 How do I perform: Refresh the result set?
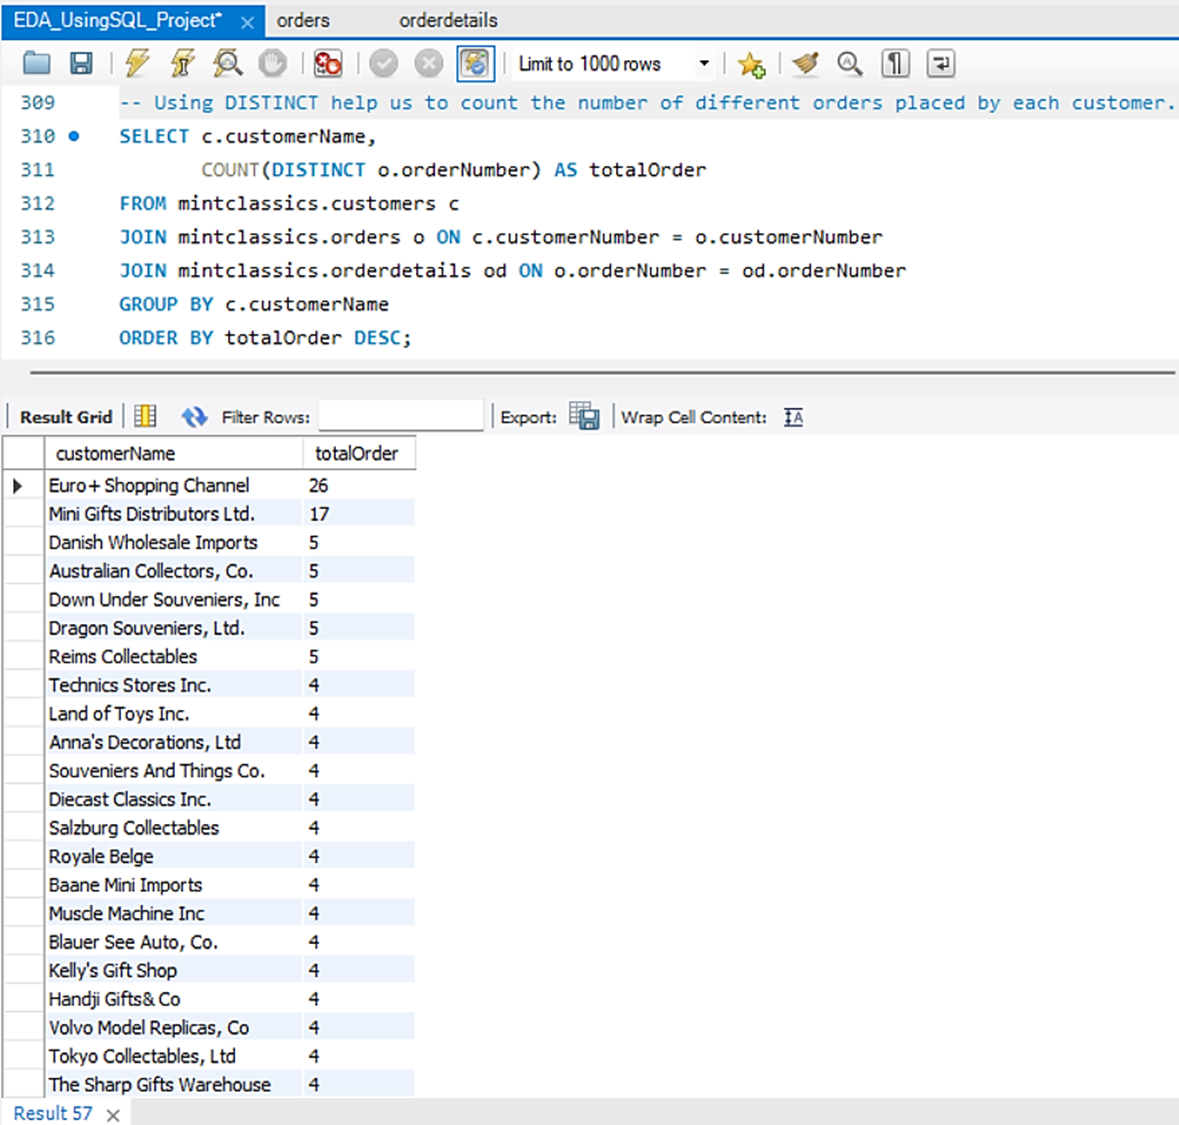(x=194, y=416)
